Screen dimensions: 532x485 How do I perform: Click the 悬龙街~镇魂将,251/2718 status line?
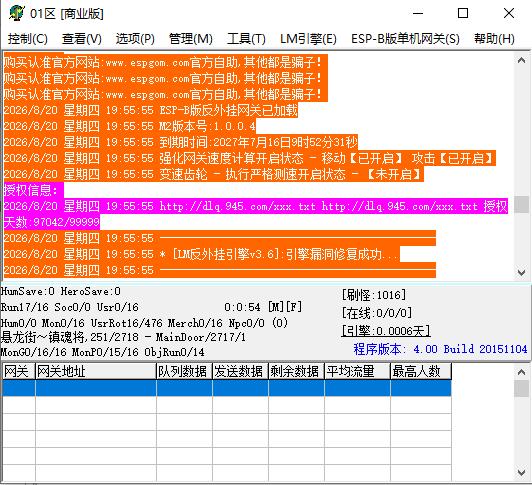pyautogui.click(x=123, y=337)
